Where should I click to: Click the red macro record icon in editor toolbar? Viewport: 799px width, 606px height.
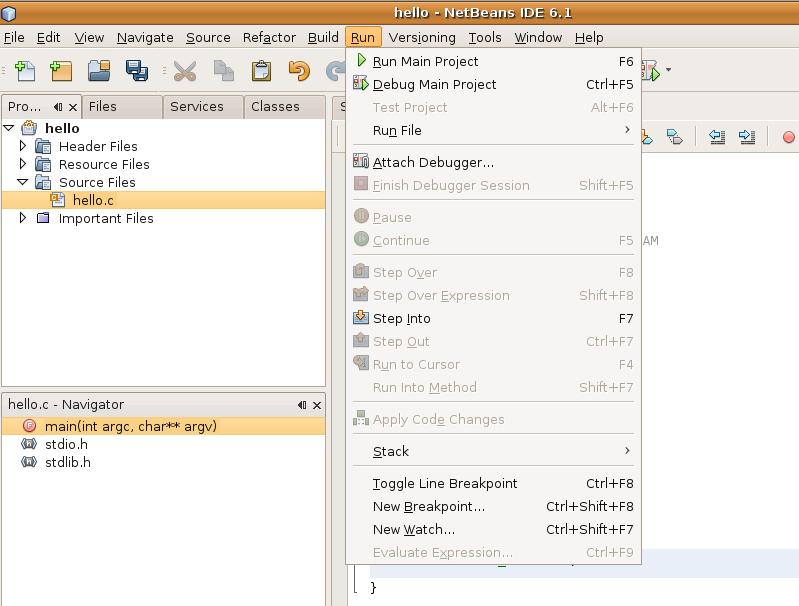click(x=788, y=137)
